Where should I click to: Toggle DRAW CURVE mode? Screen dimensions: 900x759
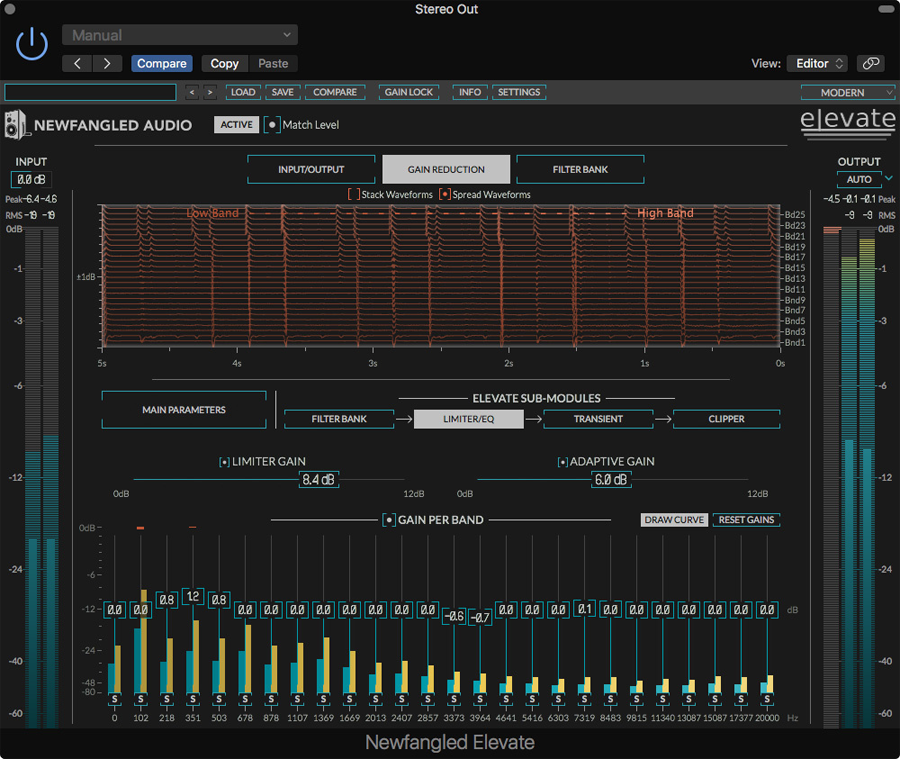coord(674,520)
